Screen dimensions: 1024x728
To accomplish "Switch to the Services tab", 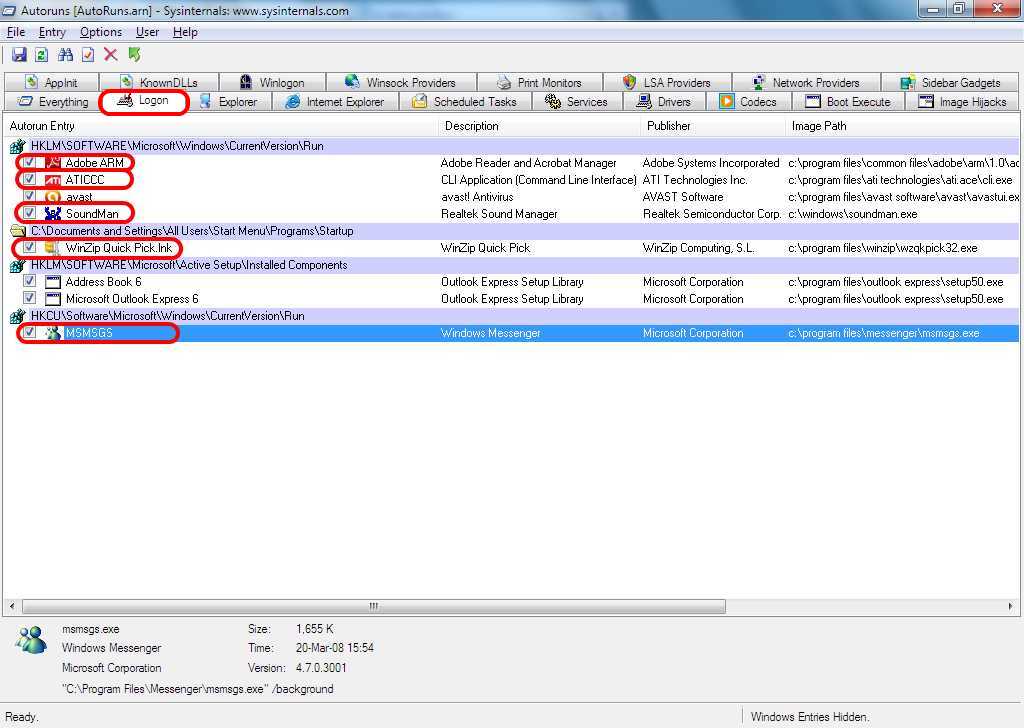I will (x=577, y=102).
